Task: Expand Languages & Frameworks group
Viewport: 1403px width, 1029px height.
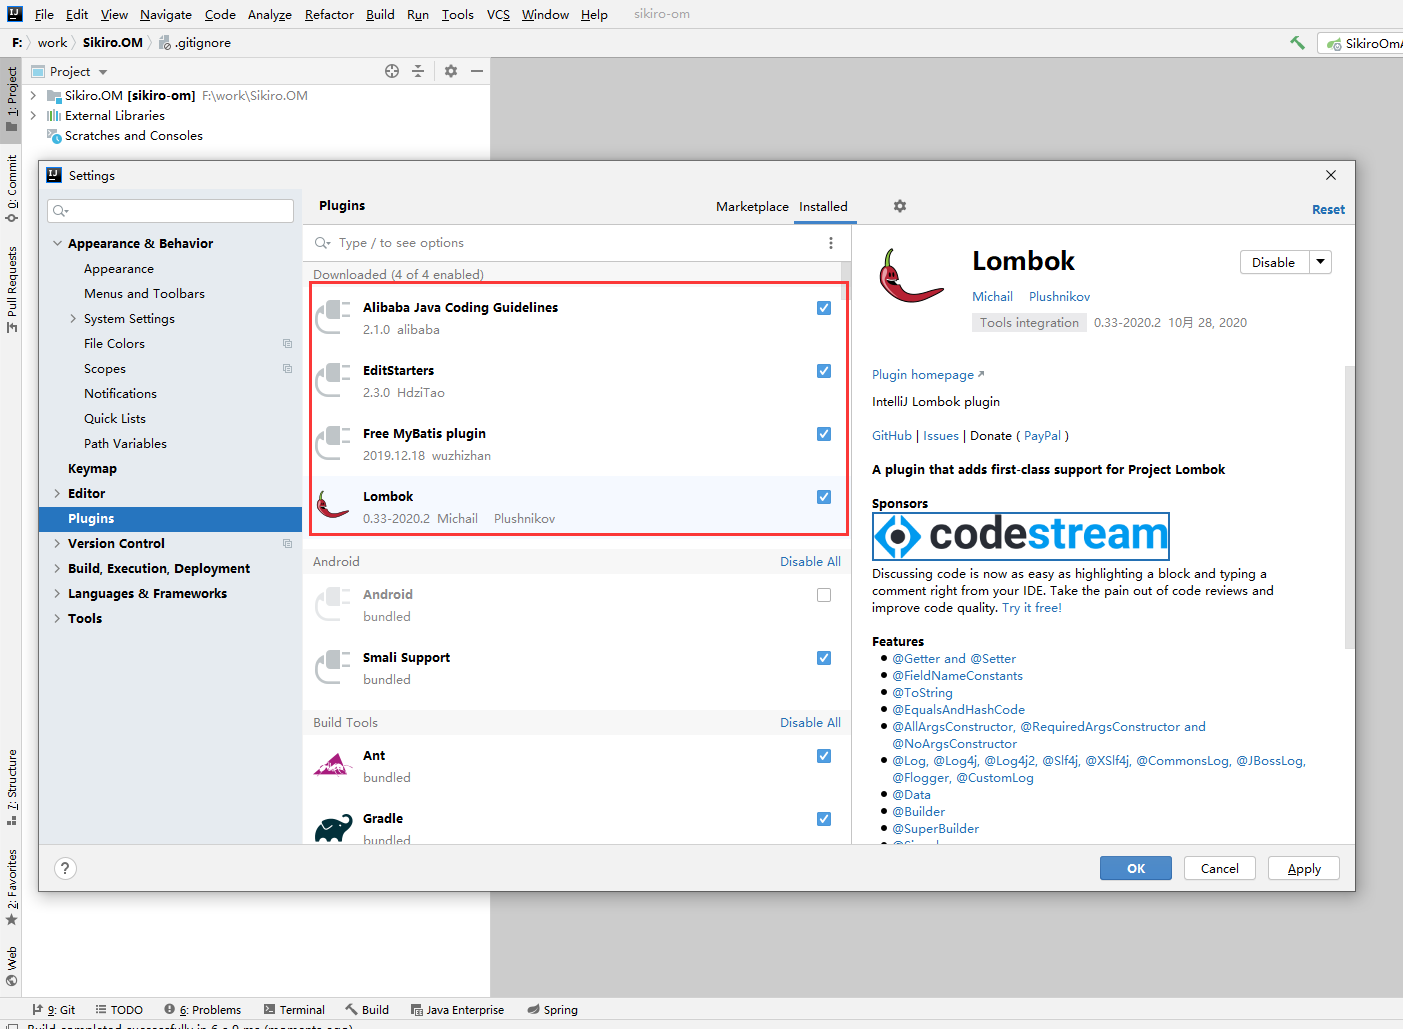Action: pyautogui.click(x=57, y=593)
